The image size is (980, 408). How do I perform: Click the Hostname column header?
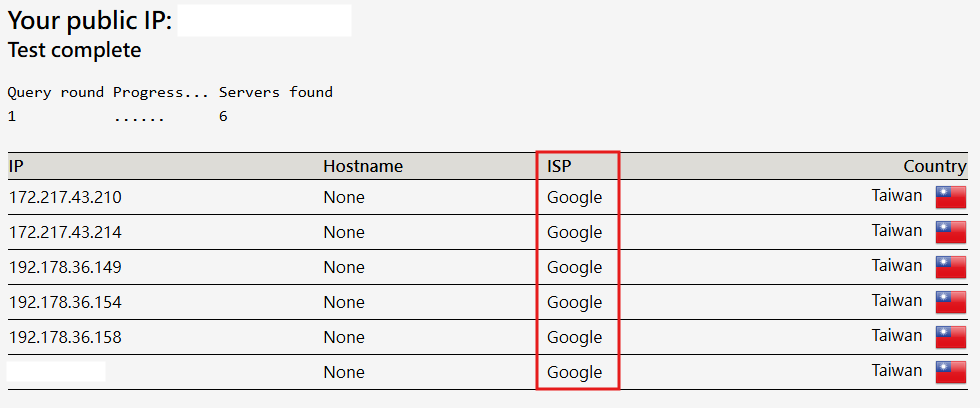click(x=363, y=166)
